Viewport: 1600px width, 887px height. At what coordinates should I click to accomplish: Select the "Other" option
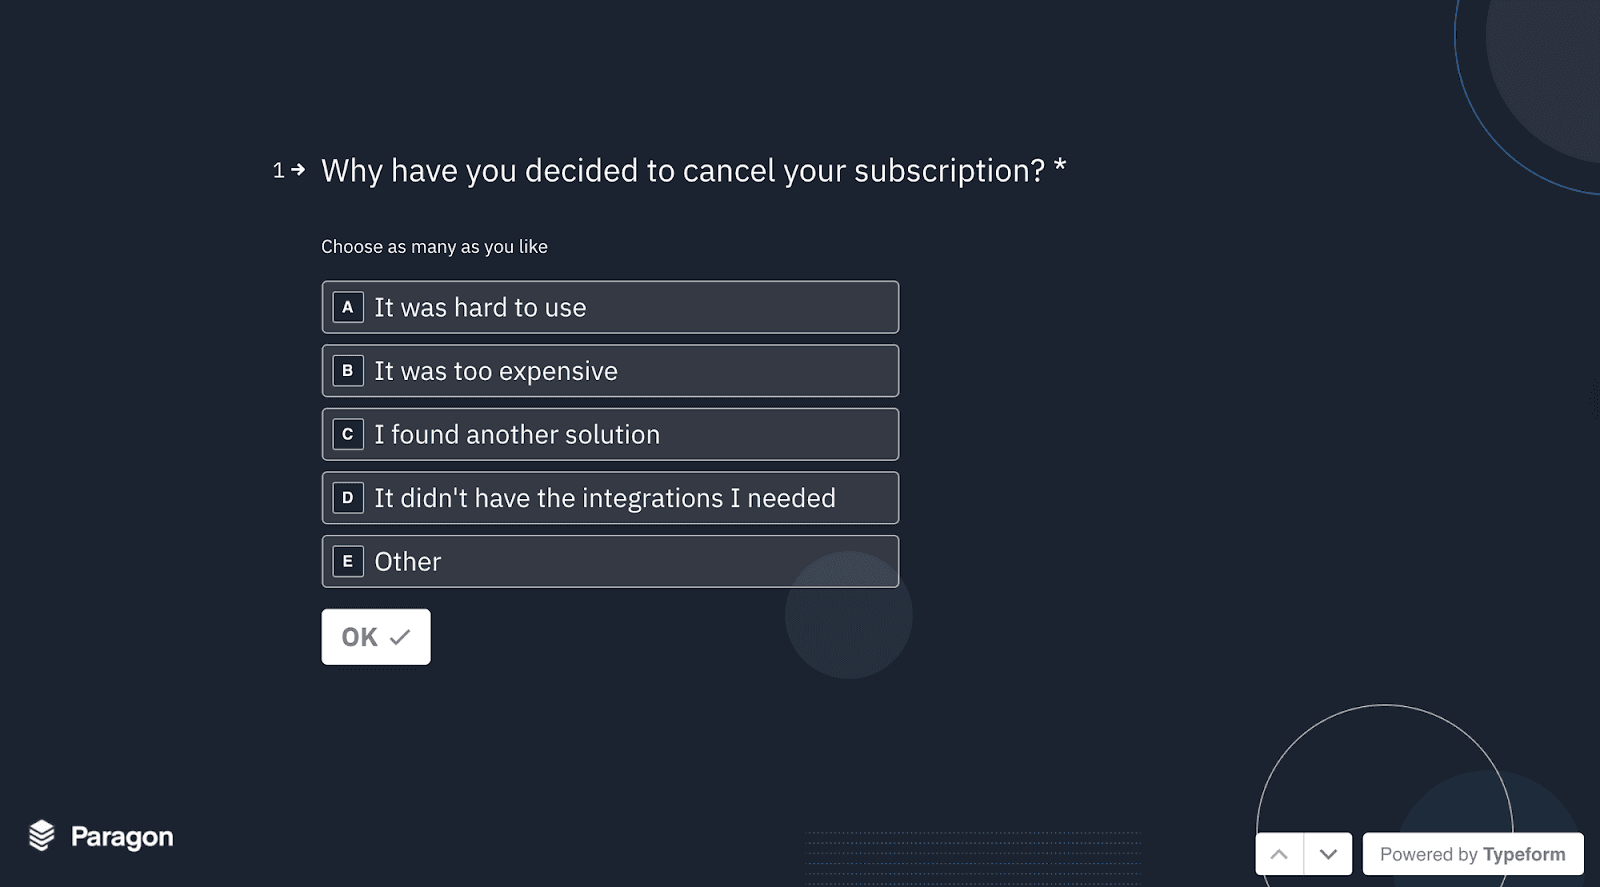(610, 561)
